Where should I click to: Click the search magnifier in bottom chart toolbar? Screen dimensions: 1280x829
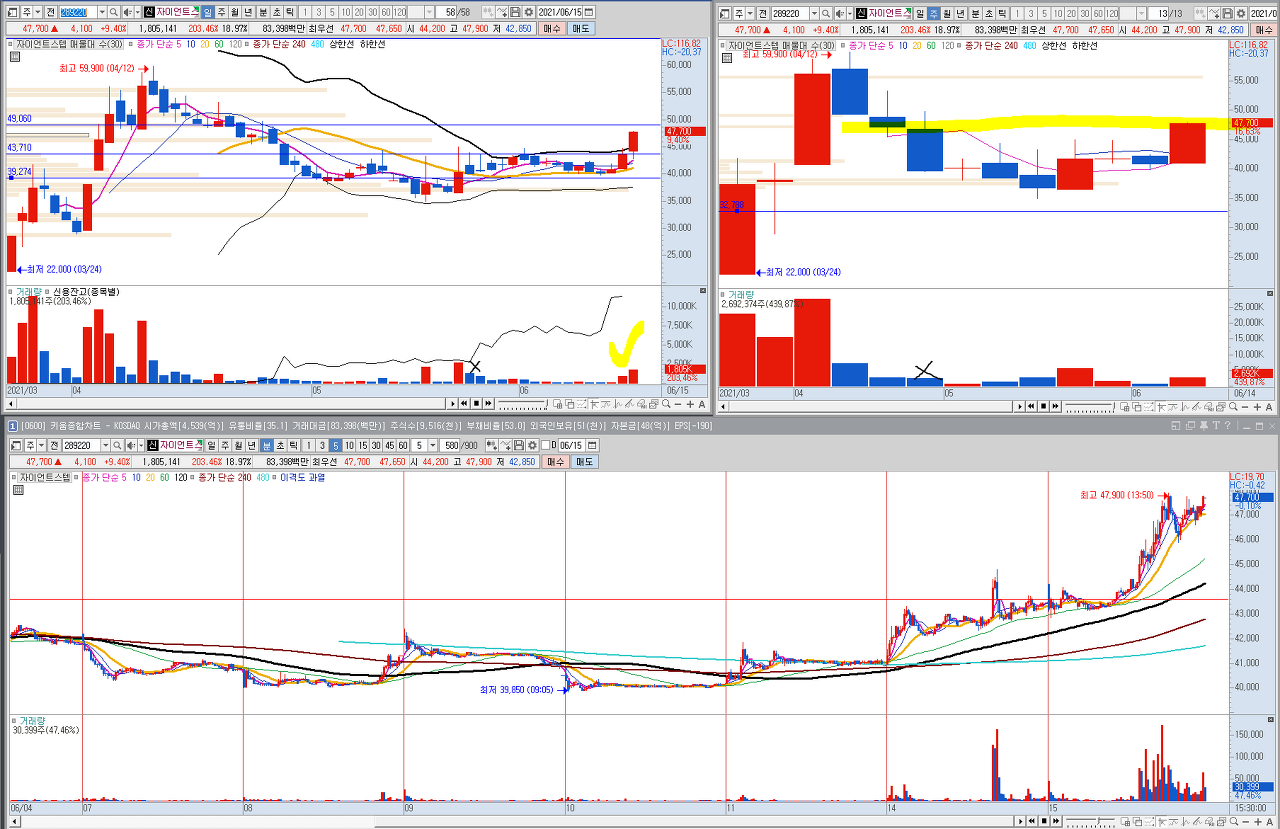point(117,444)
